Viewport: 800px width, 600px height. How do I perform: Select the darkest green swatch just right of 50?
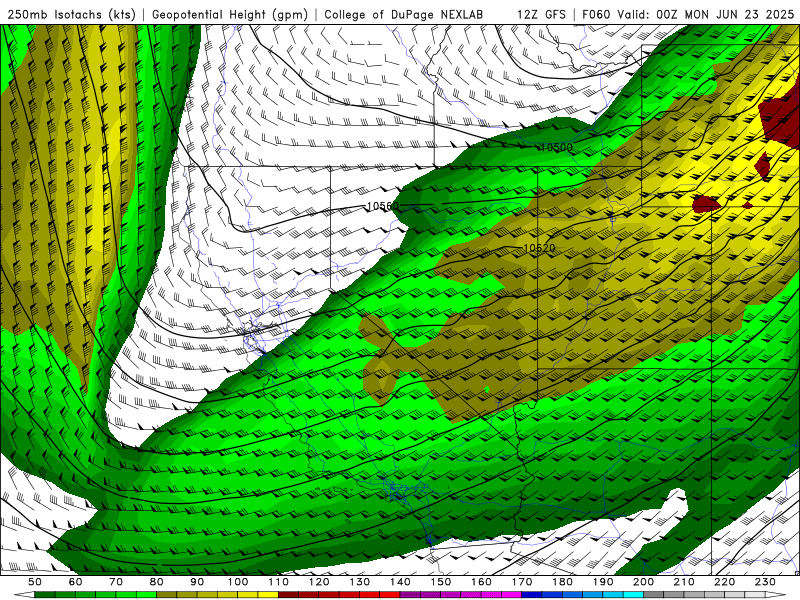click(45, 595)
